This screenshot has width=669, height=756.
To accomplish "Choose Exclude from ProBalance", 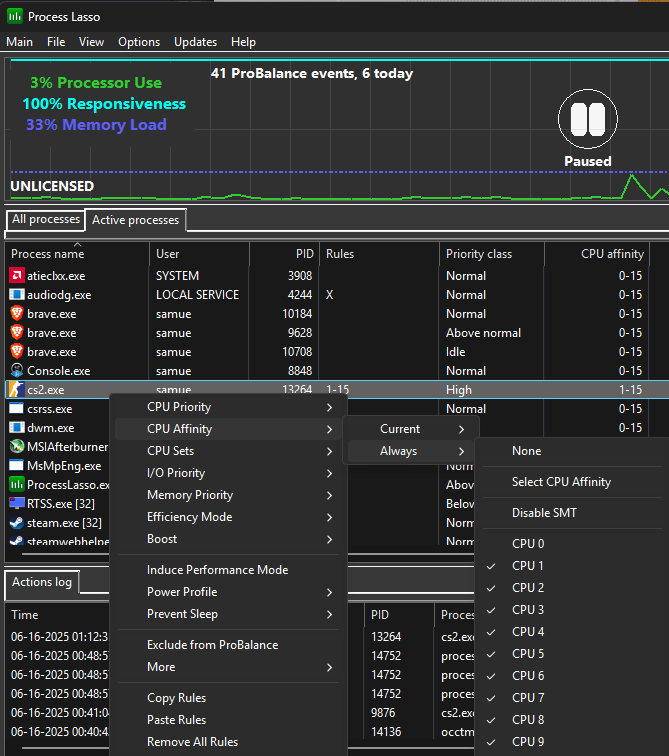I will pyautogui.click(x=228, y=645).
